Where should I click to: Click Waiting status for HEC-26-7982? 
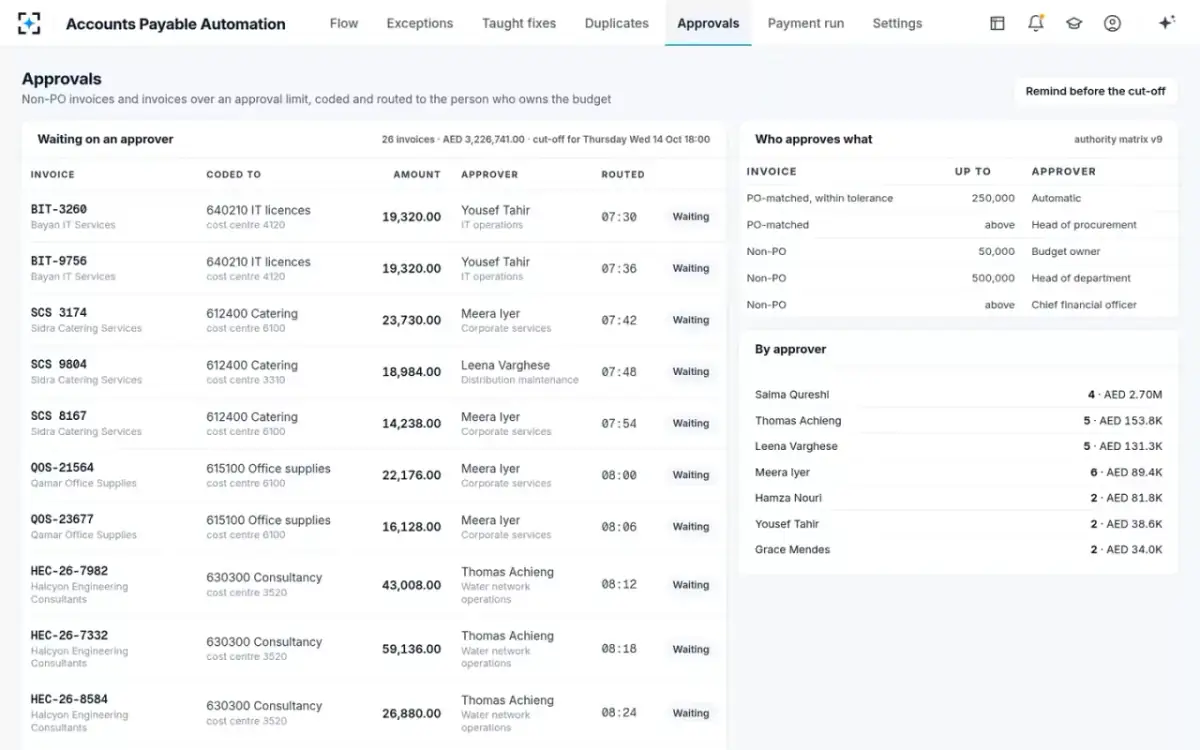click(691, 585)
